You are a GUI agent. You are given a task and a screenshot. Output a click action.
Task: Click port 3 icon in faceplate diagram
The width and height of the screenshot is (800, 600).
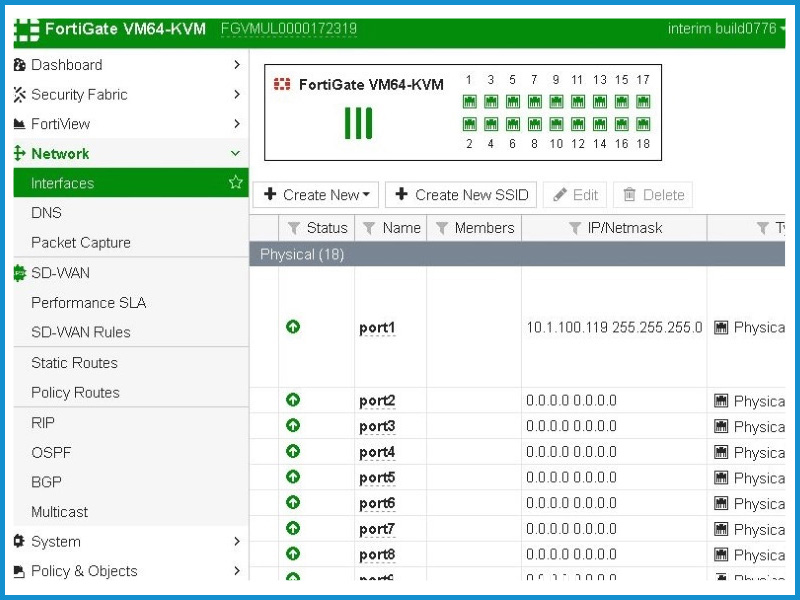click(x=491, y=102)
